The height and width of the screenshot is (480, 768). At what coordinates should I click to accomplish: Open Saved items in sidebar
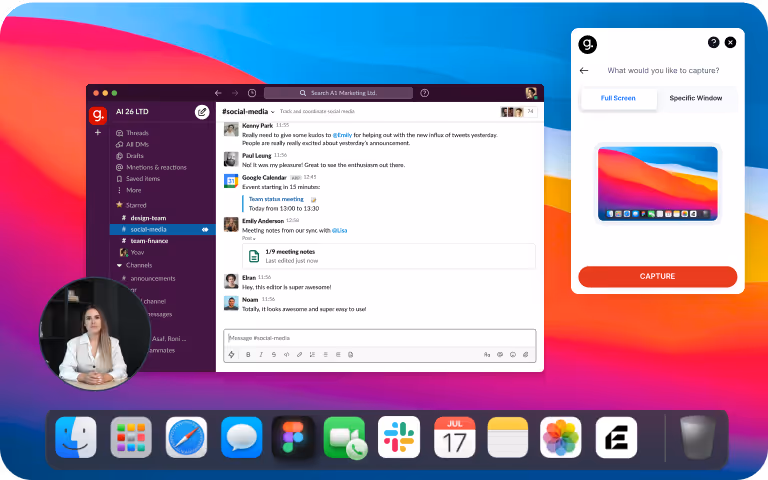coord(138,179)
